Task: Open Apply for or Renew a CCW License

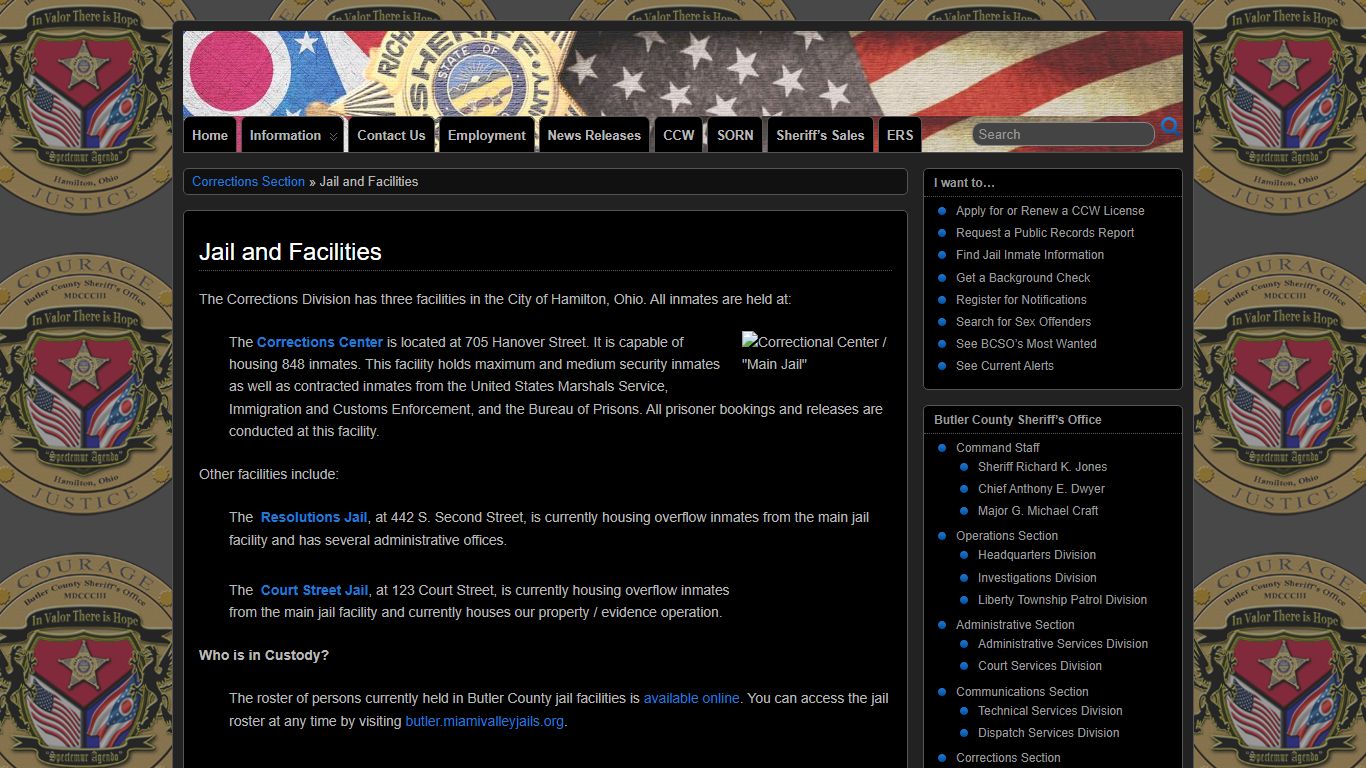Action: click(x=1050, y=211)
